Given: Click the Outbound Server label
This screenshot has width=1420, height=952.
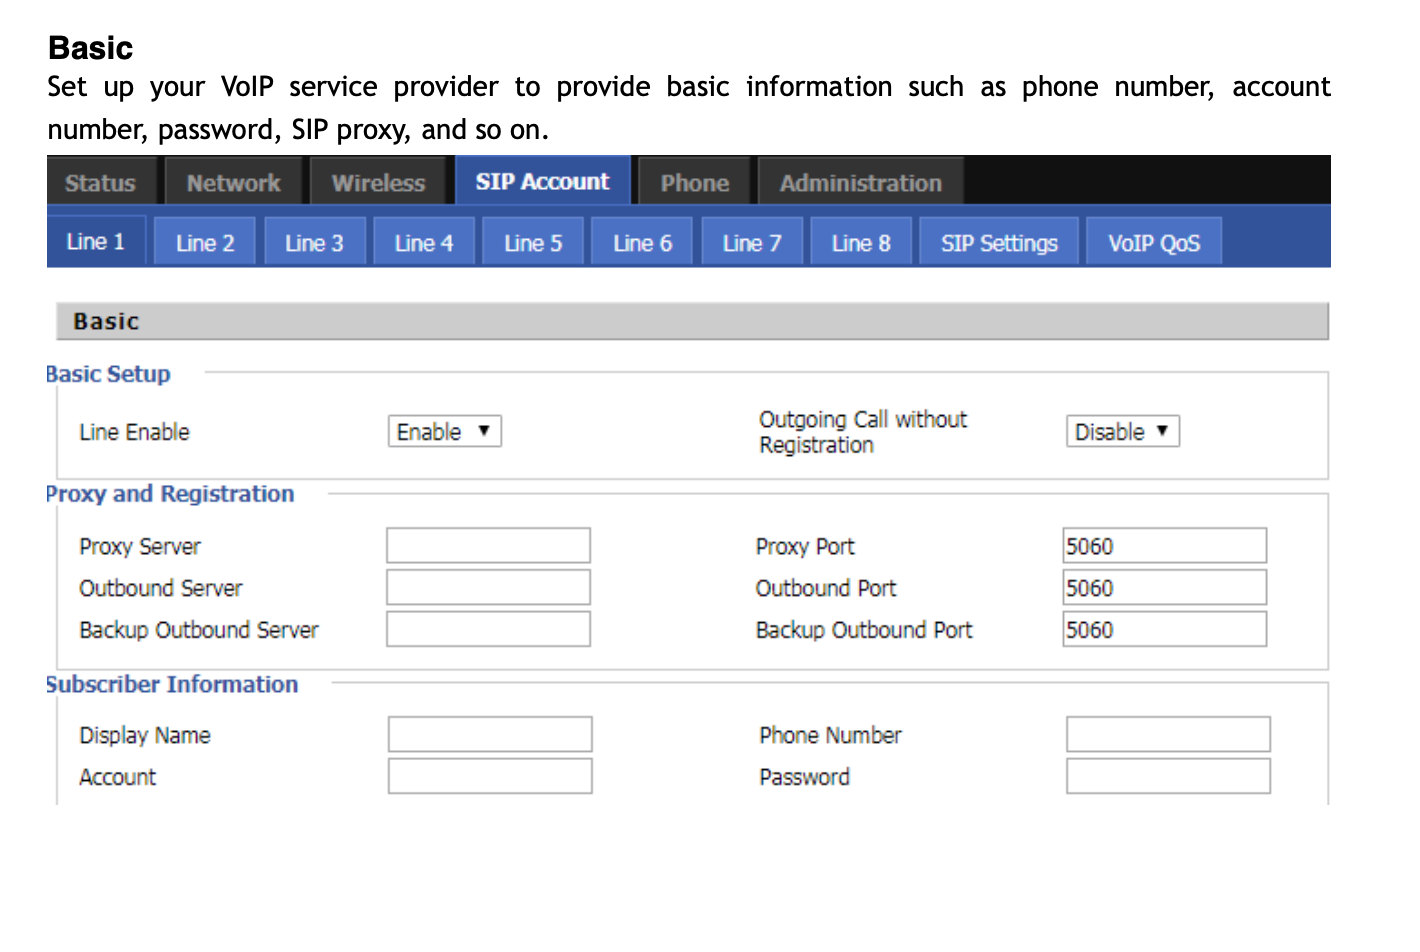Looking at the screenshot, I should coord(161,589).
